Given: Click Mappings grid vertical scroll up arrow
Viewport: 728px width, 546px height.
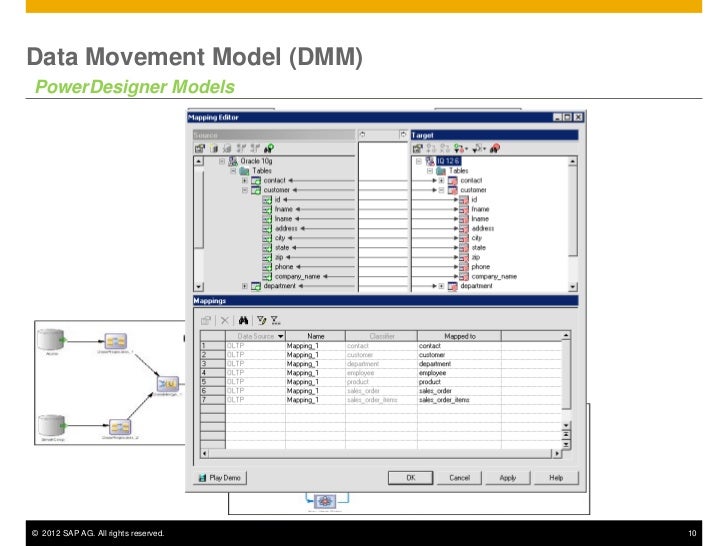Looking at the screenshot, I should tap(566, 335).
